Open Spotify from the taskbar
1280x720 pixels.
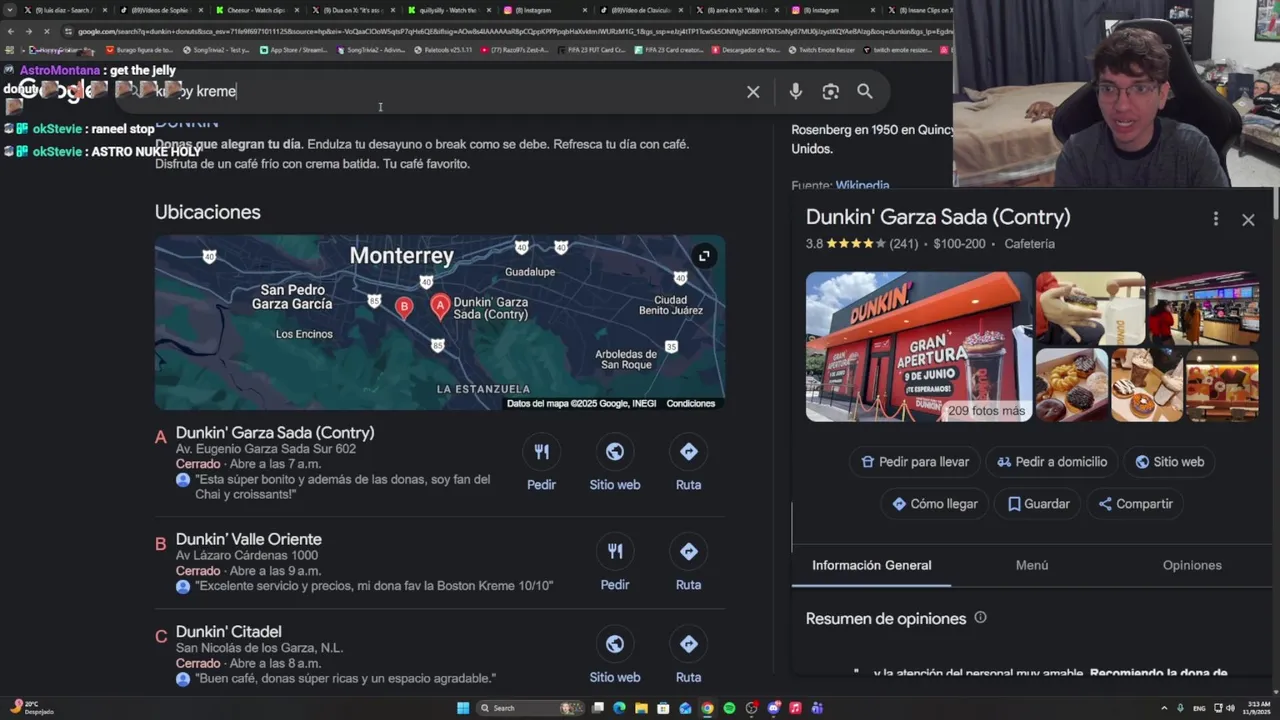coord(729,708)
